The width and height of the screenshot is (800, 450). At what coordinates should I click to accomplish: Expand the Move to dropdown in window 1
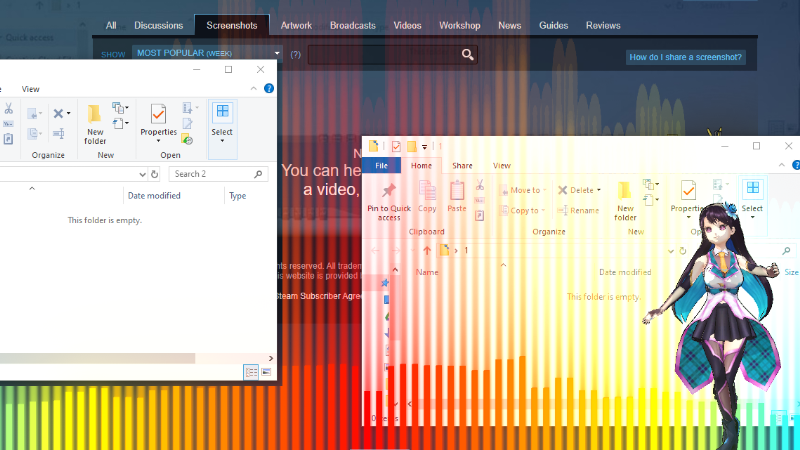tap(545, 190)
